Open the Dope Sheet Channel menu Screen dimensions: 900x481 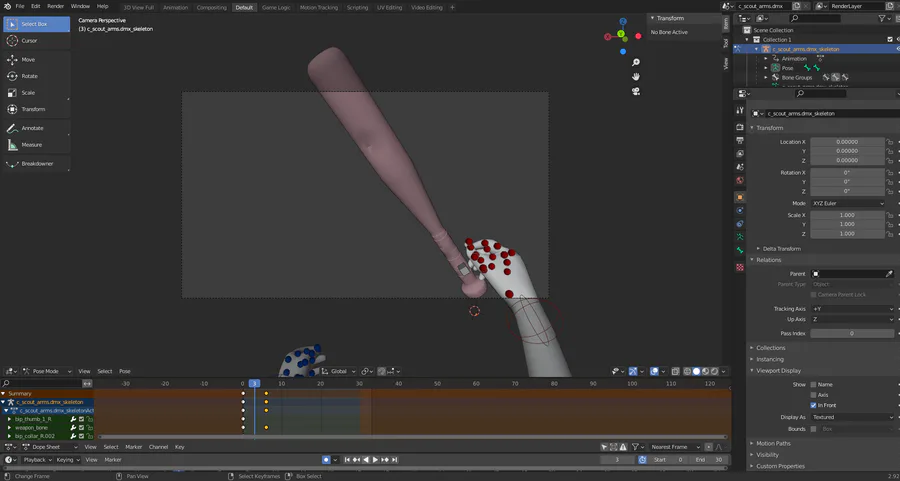[158, 447]
